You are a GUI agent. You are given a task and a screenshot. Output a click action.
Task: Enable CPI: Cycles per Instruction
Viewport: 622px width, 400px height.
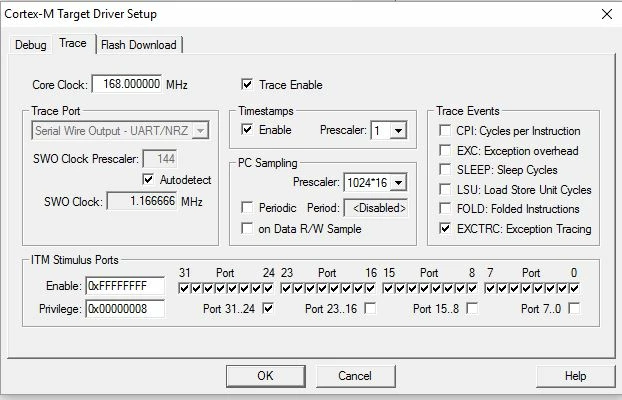445,130
